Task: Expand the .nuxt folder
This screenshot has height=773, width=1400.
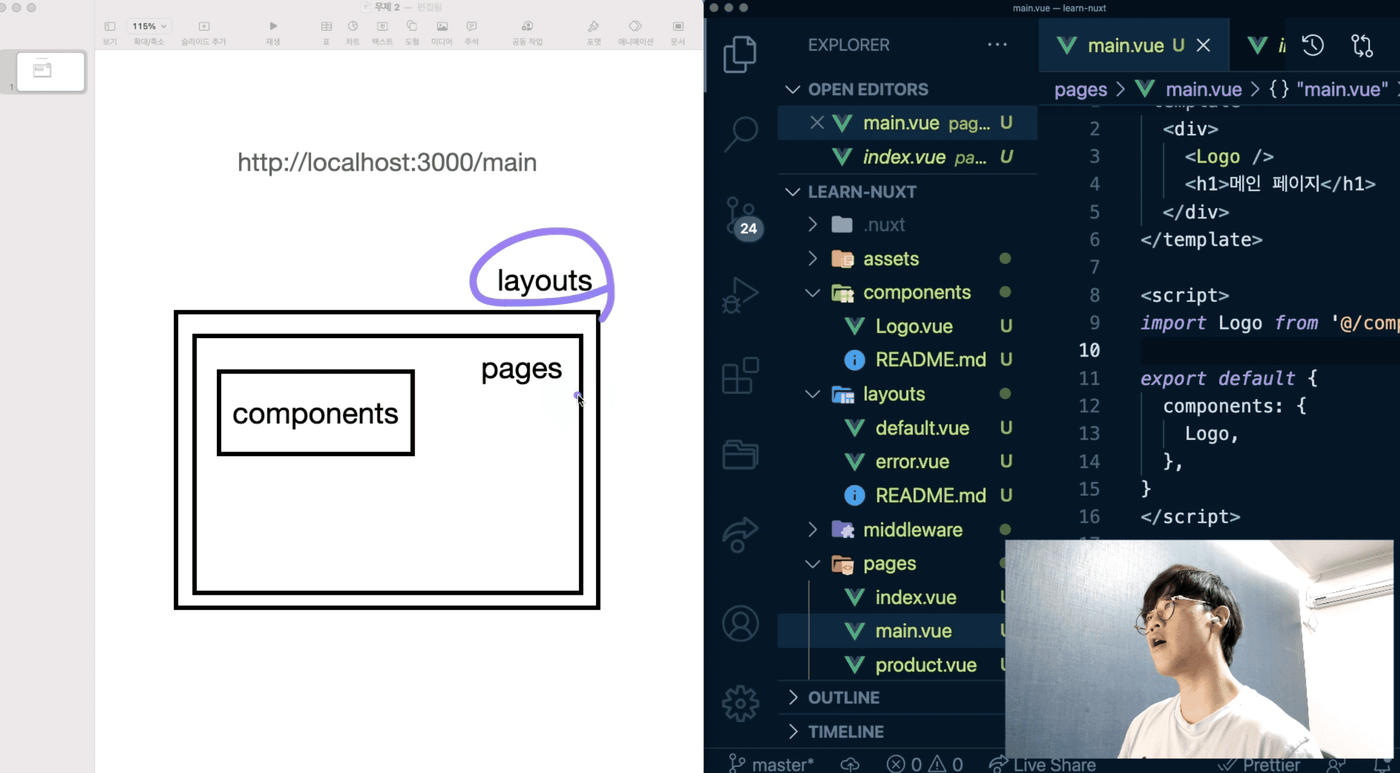Action: tap(813, 225)
